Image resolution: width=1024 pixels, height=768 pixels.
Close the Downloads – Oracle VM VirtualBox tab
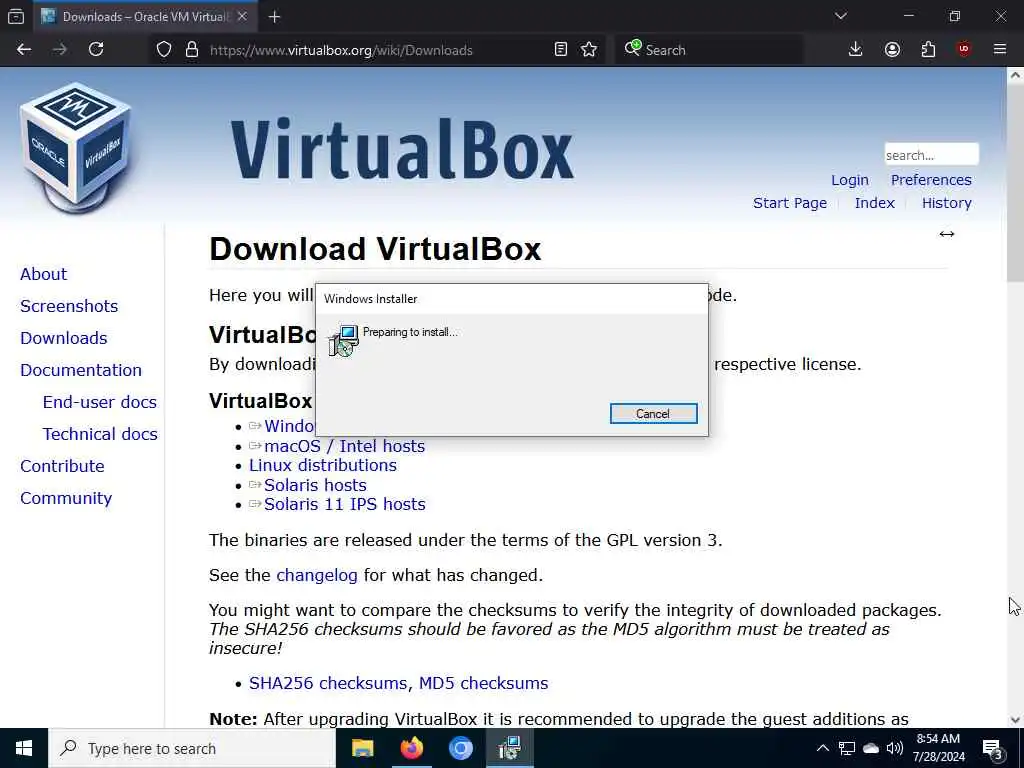click(x=242, y=16)
